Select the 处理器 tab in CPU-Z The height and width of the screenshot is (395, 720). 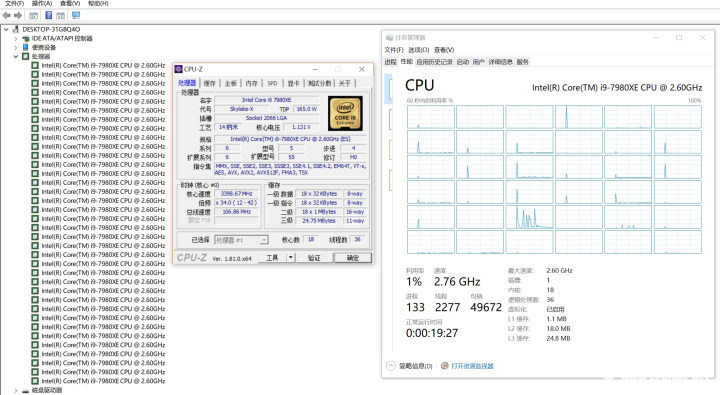point(187,83)
